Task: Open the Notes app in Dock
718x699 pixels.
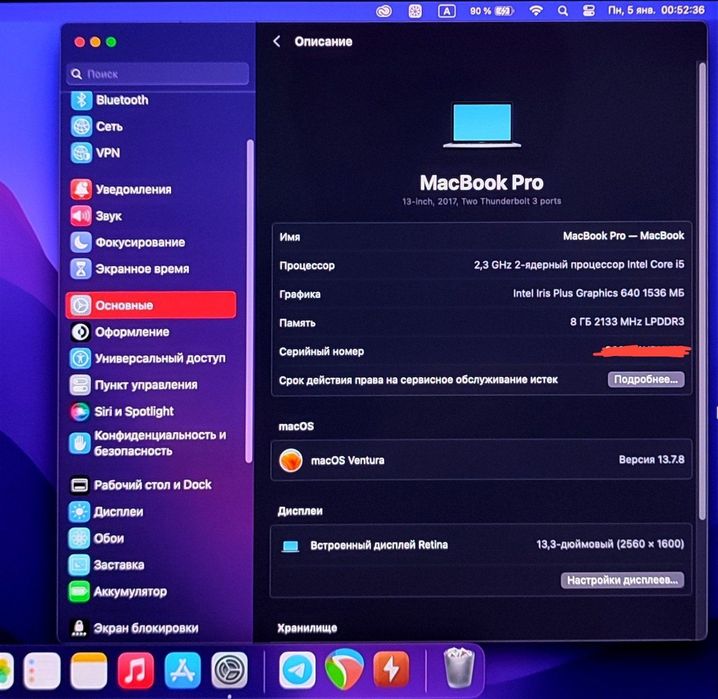Action: click(89, 671)
